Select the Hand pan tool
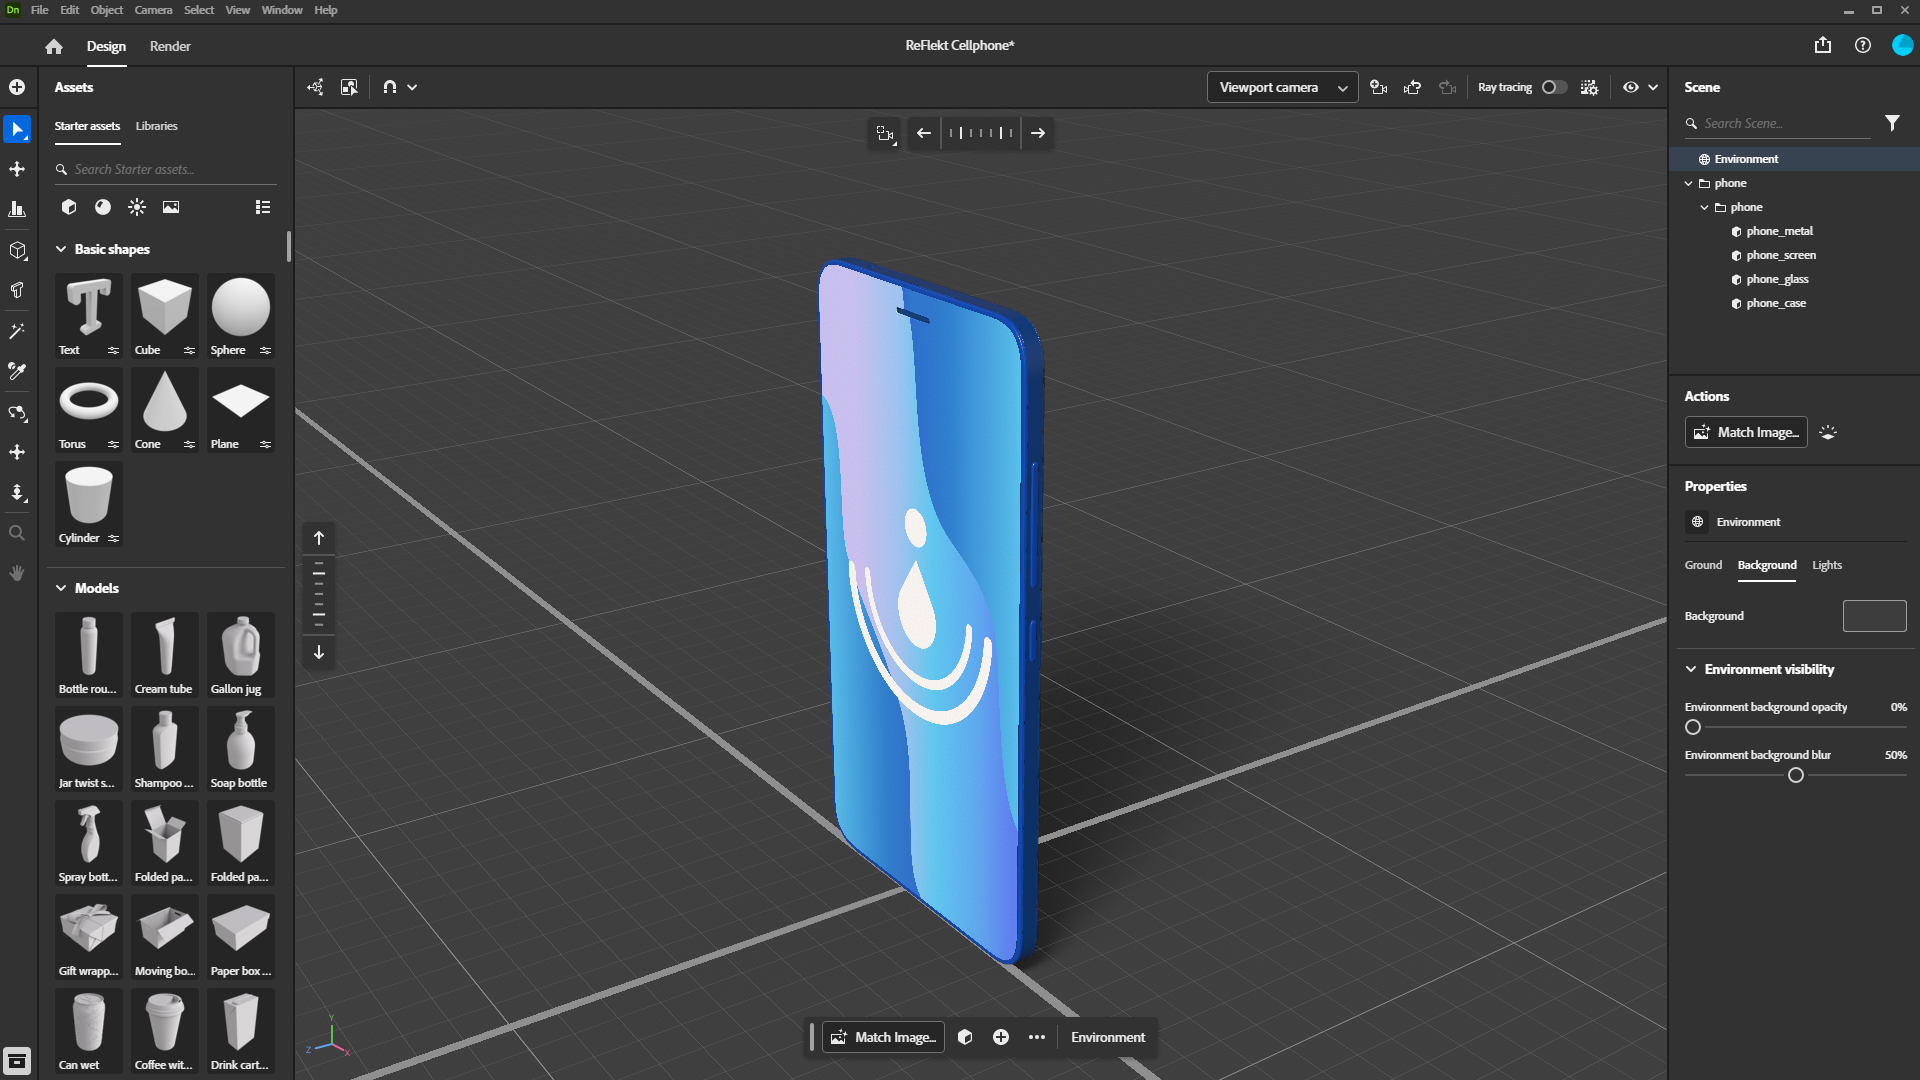The width and height of the screenshot is (1920, 1080). click(17, 573)
